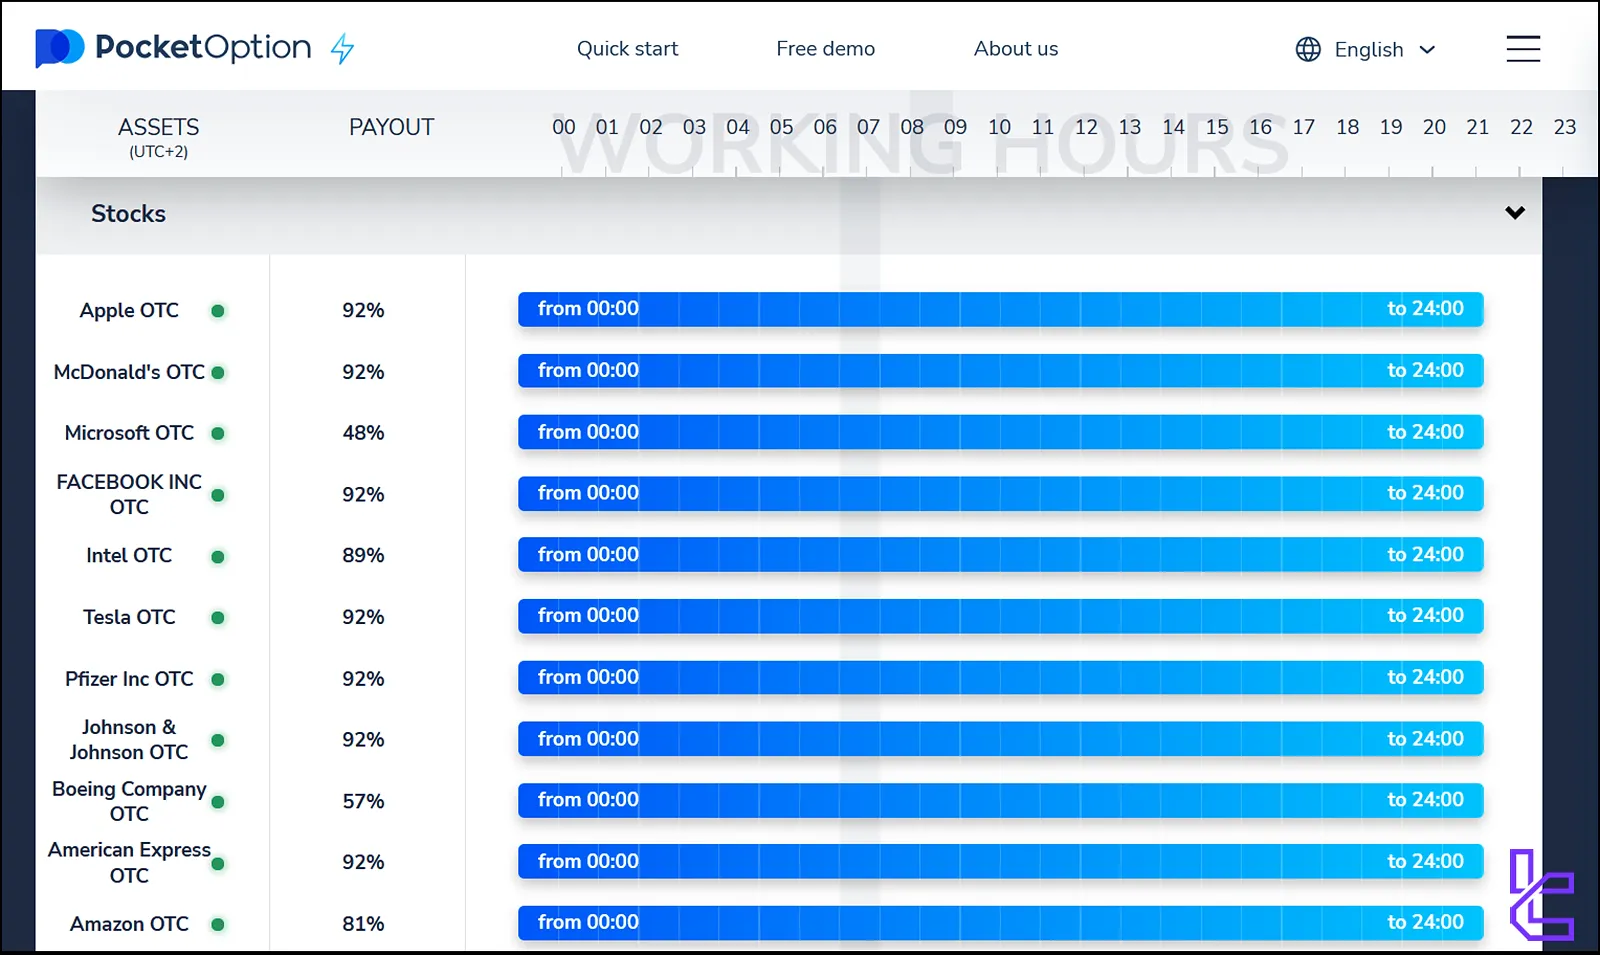Viewport: 1600px width, 955px height.
Task: Click green status dot for American Express OTC
Action: click(x=218, y=864)
